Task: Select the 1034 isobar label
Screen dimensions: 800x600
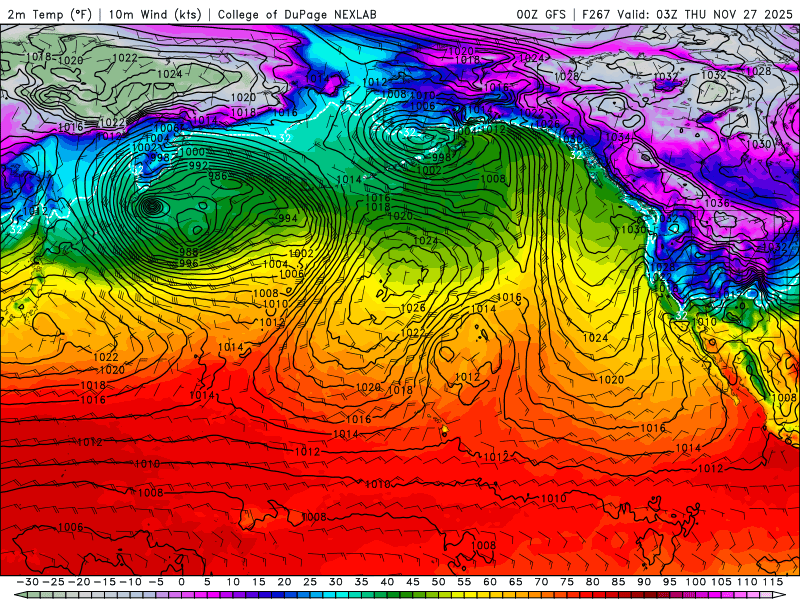Action: (617, 137)
